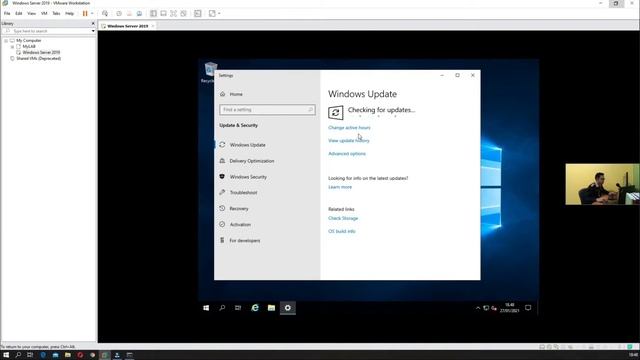This screenshot has width=640, height=360.
Task: Select My Computer in the library tree
Action: 29,41
